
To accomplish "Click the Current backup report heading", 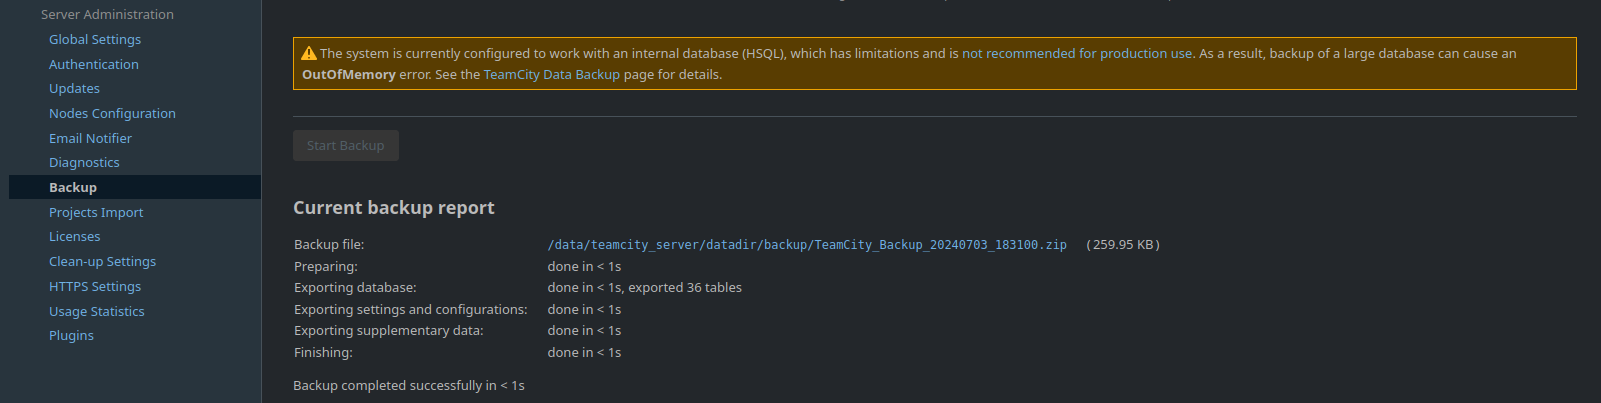I will pyautogui.click(x=394, y=207).
